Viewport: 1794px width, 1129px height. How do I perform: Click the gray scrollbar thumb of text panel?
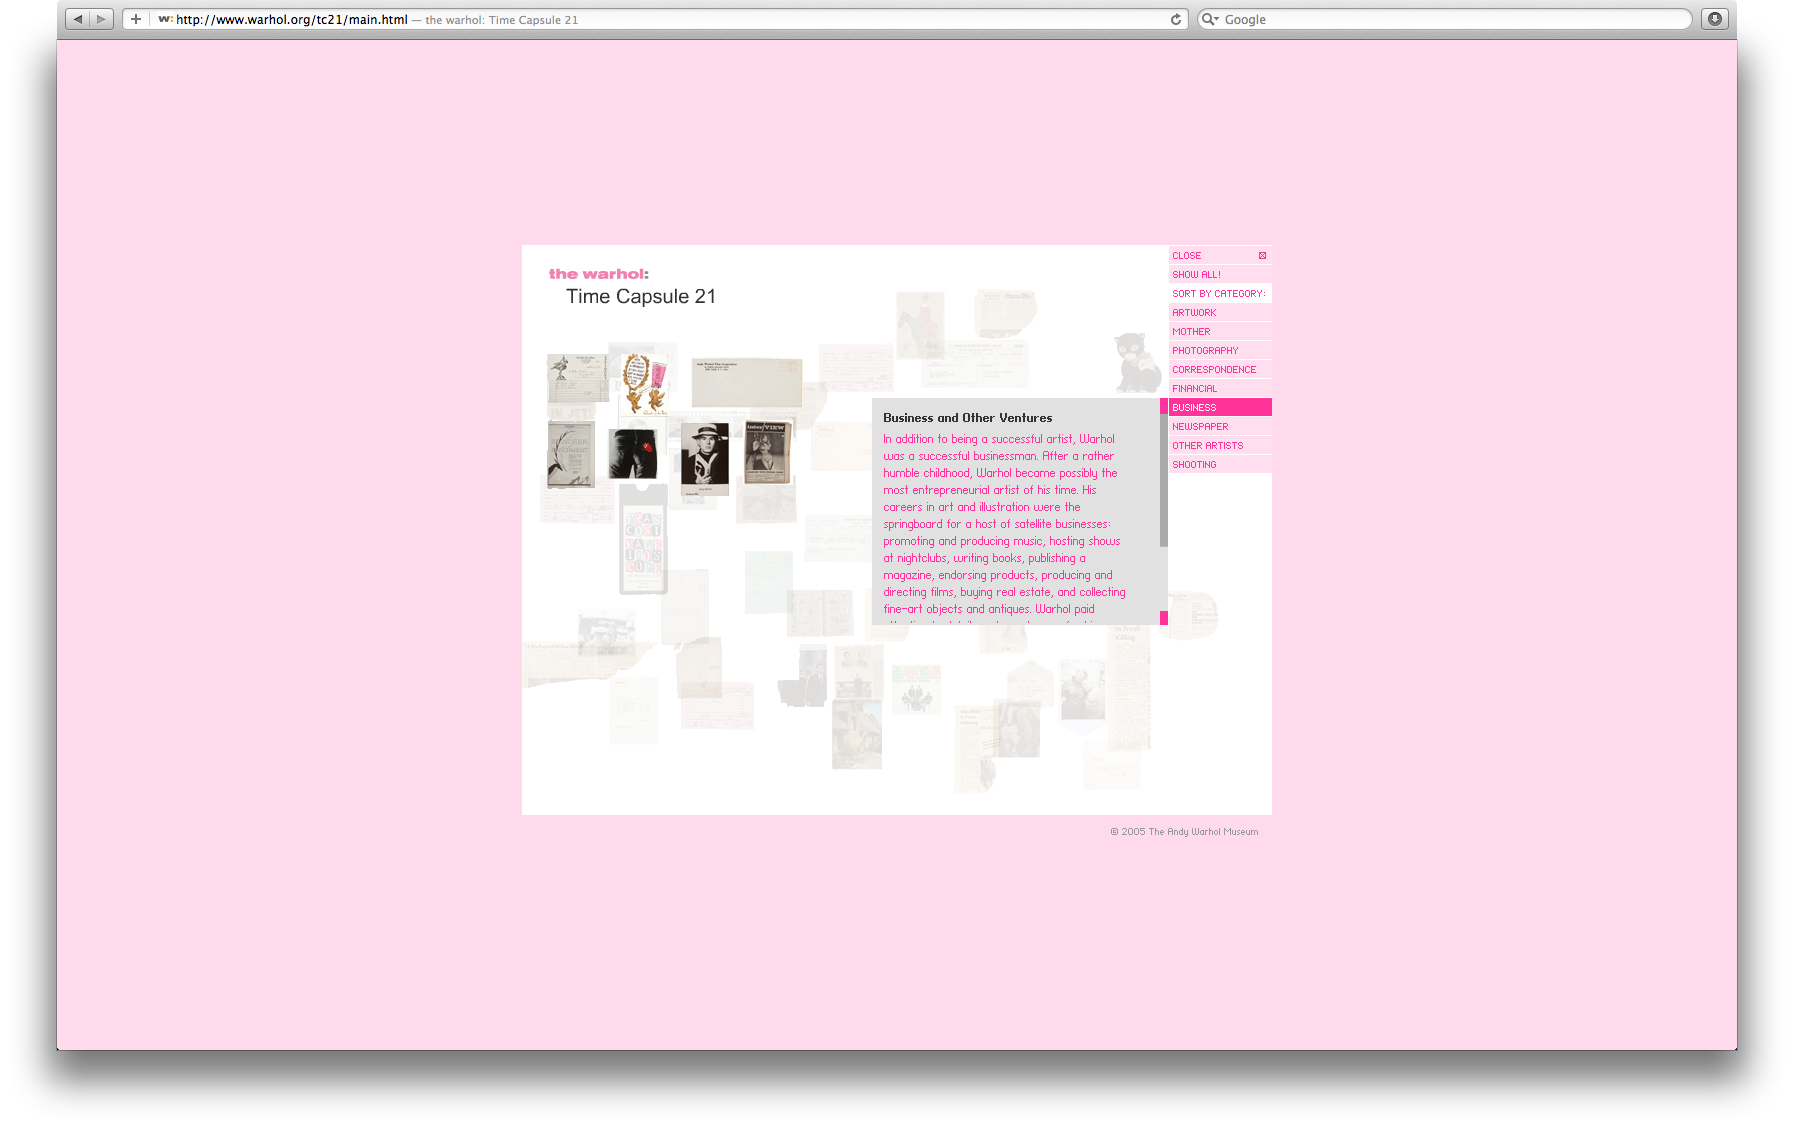[x=1164, y=480]
